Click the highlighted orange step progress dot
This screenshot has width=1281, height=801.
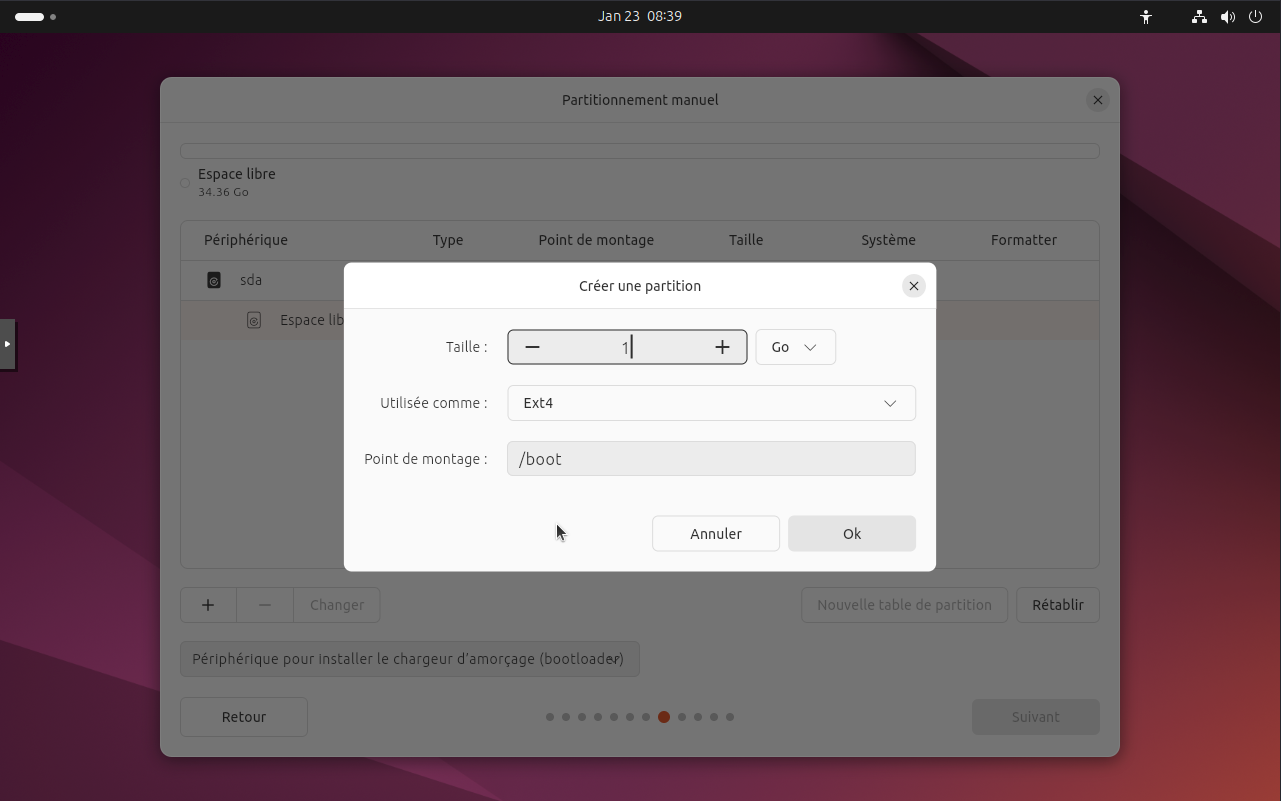[x=664, y=717]
